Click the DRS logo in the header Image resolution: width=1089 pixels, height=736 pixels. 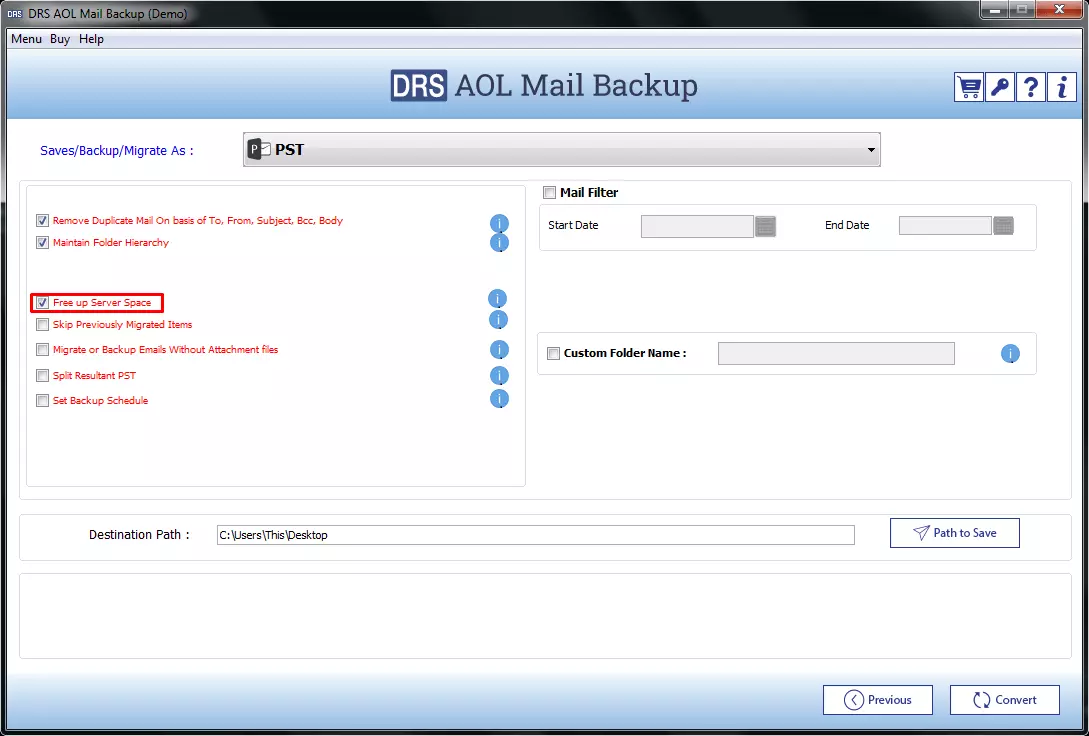point(418,85)
